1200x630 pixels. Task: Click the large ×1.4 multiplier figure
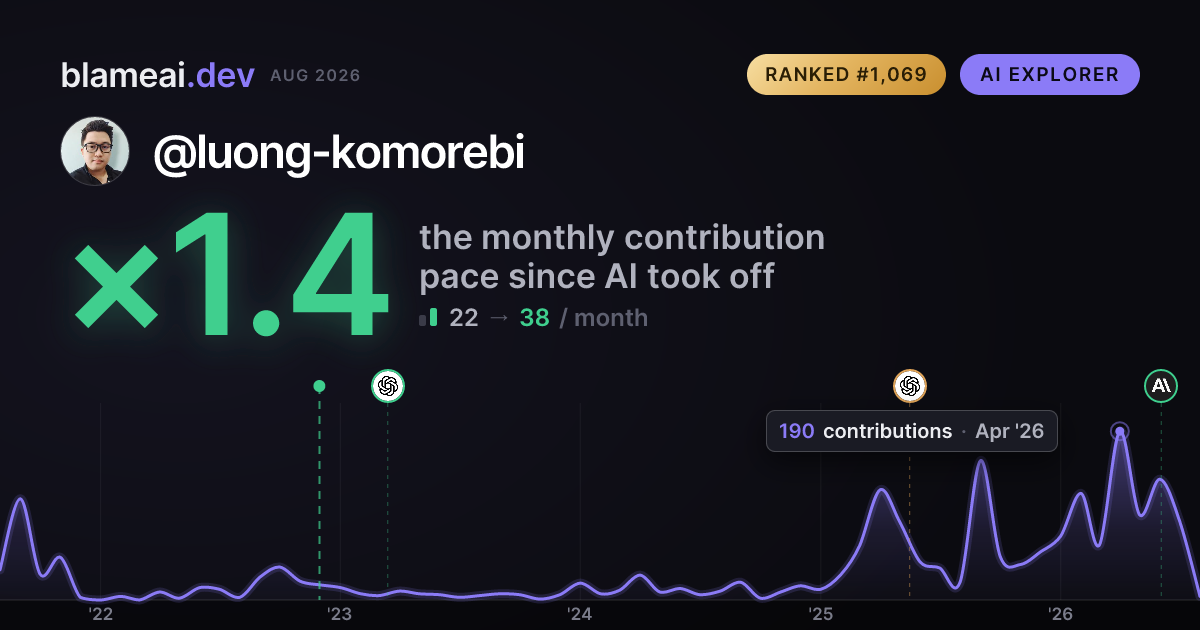(231, 277)
